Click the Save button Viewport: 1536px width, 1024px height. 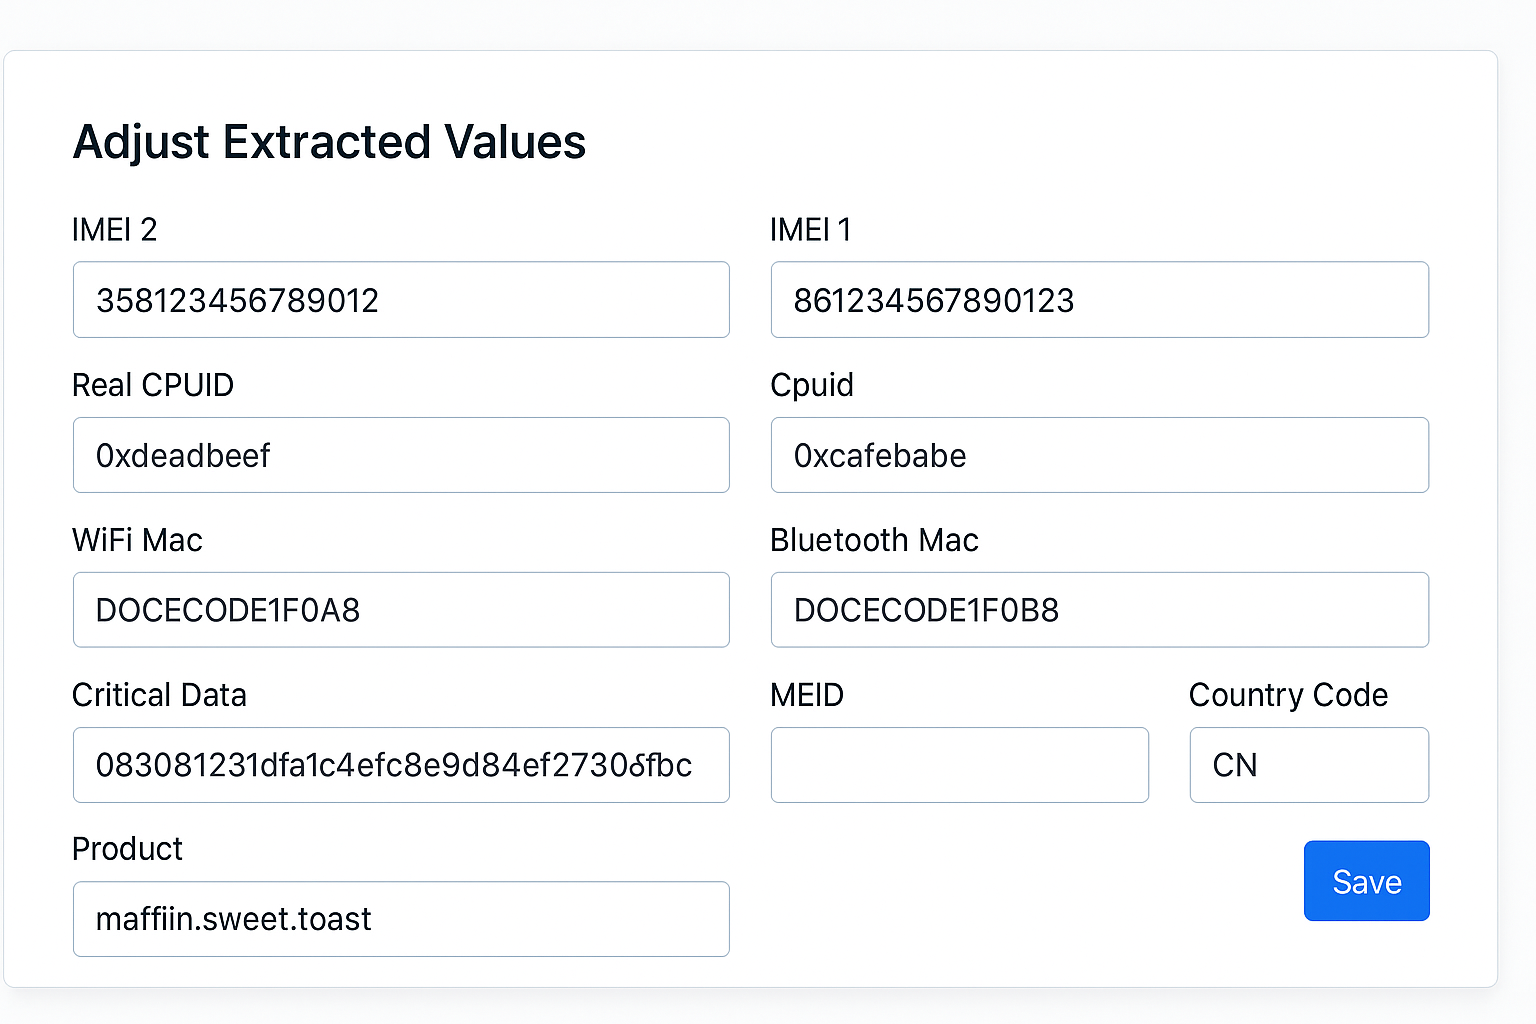(x=1366, y=881)
